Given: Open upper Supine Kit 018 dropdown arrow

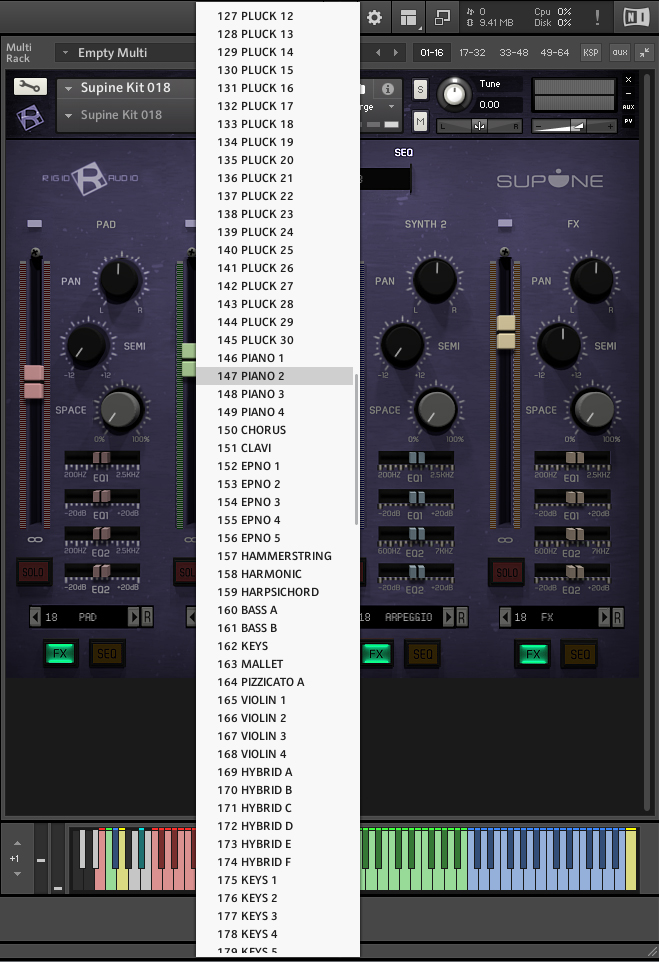Looking at the screenshot, I should (69, 88).
